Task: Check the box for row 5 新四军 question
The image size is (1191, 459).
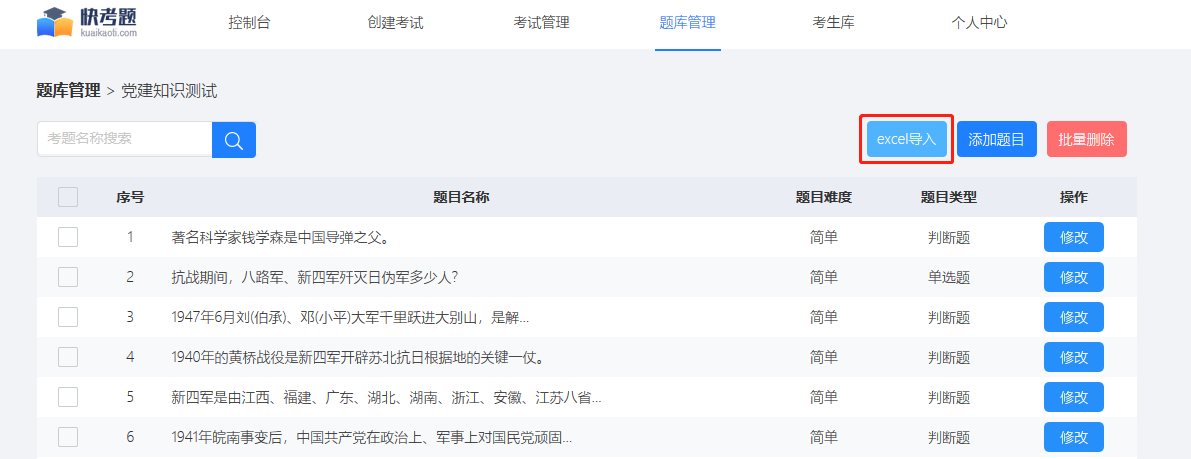Action: point(68,397)
